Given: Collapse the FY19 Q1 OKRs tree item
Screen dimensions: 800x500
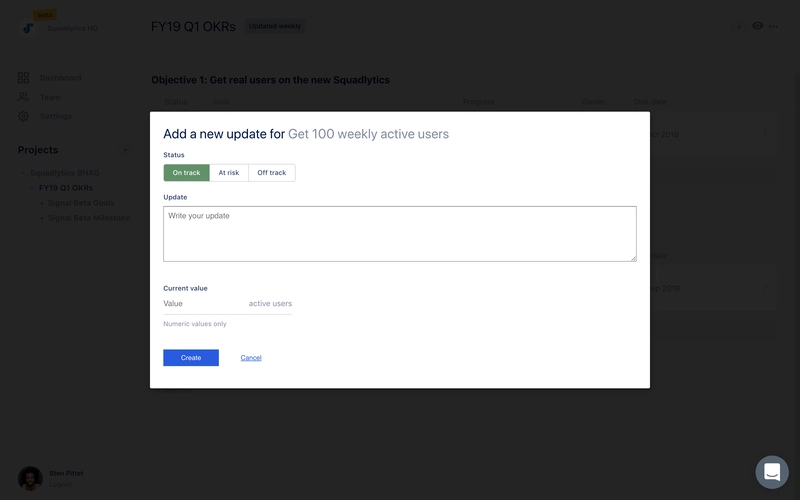Looking at the screenshot, I should (x=31, y=188).
